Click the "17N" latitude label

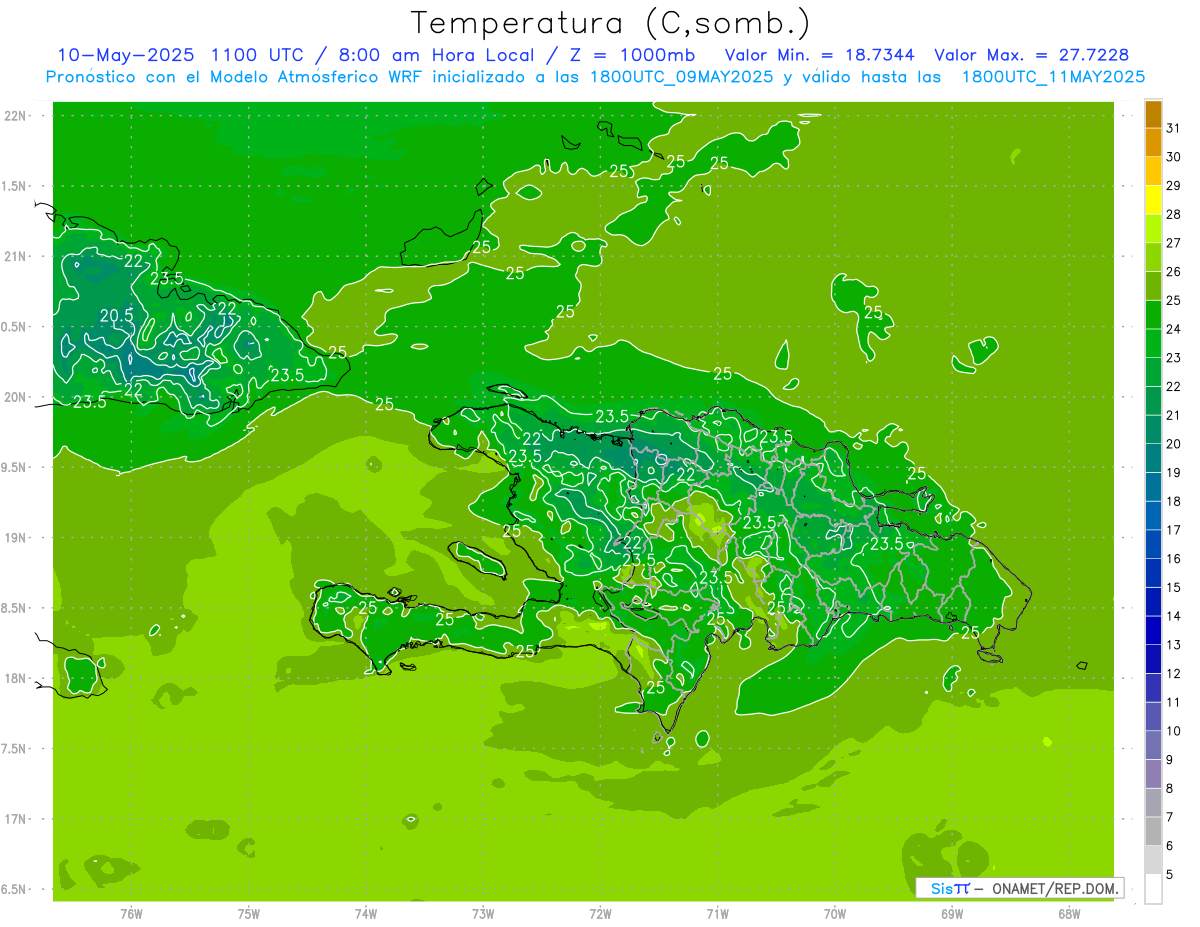coord(16,820)
